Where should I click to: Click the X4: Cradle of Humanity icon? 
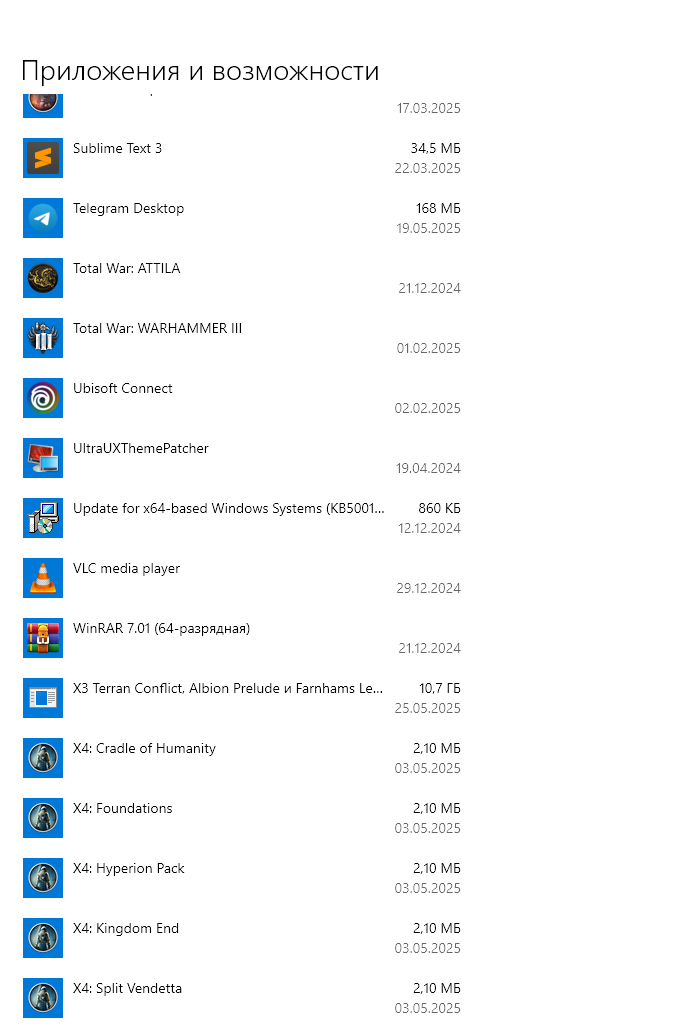(x=43, y=758)
